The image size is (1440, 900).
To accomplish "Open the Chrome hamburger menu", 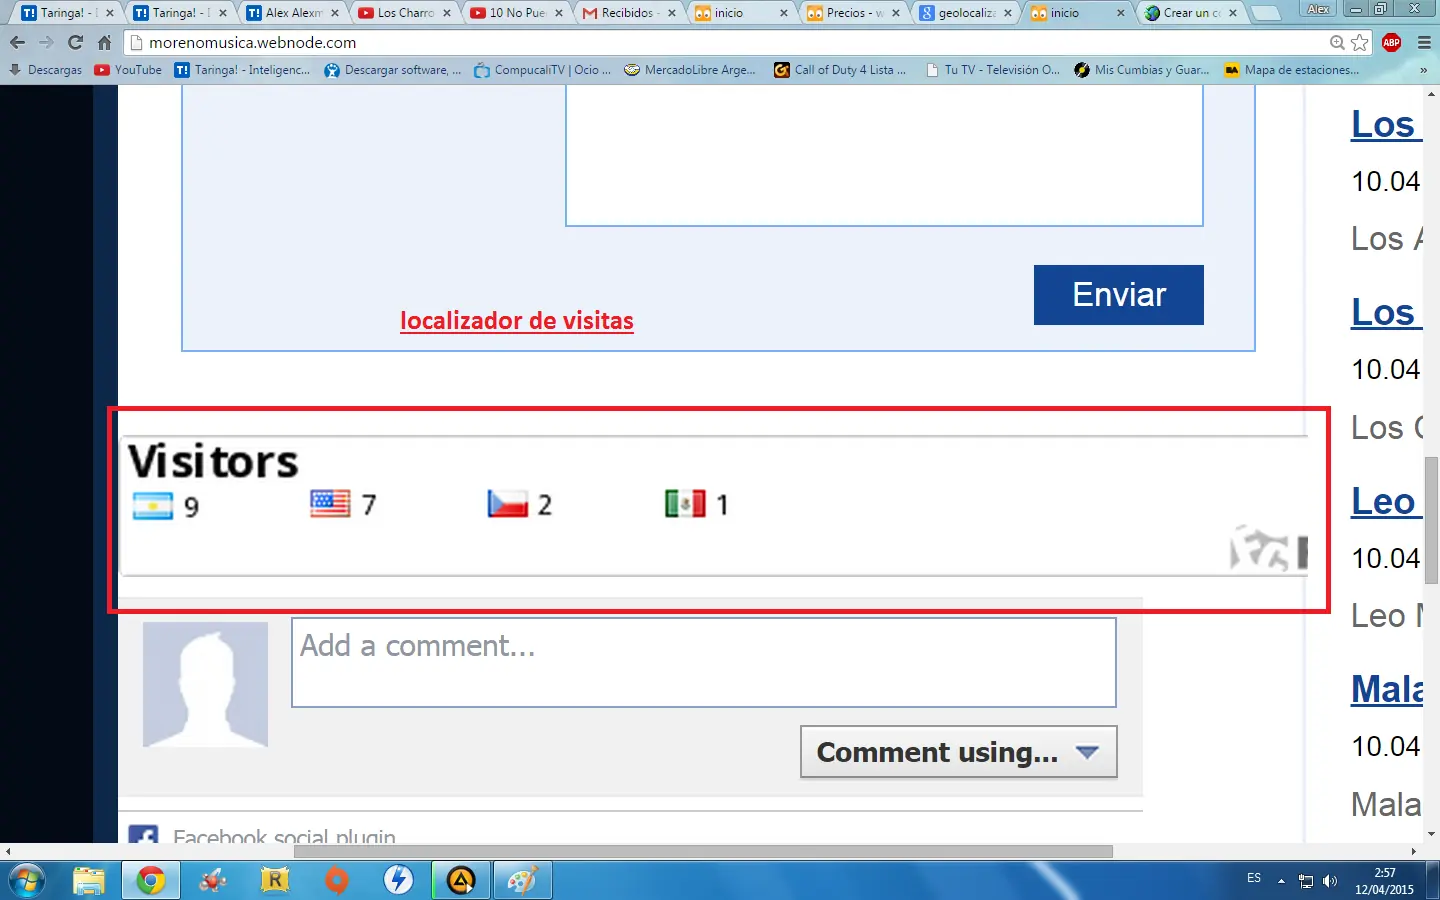I will tap(1424, 43).
